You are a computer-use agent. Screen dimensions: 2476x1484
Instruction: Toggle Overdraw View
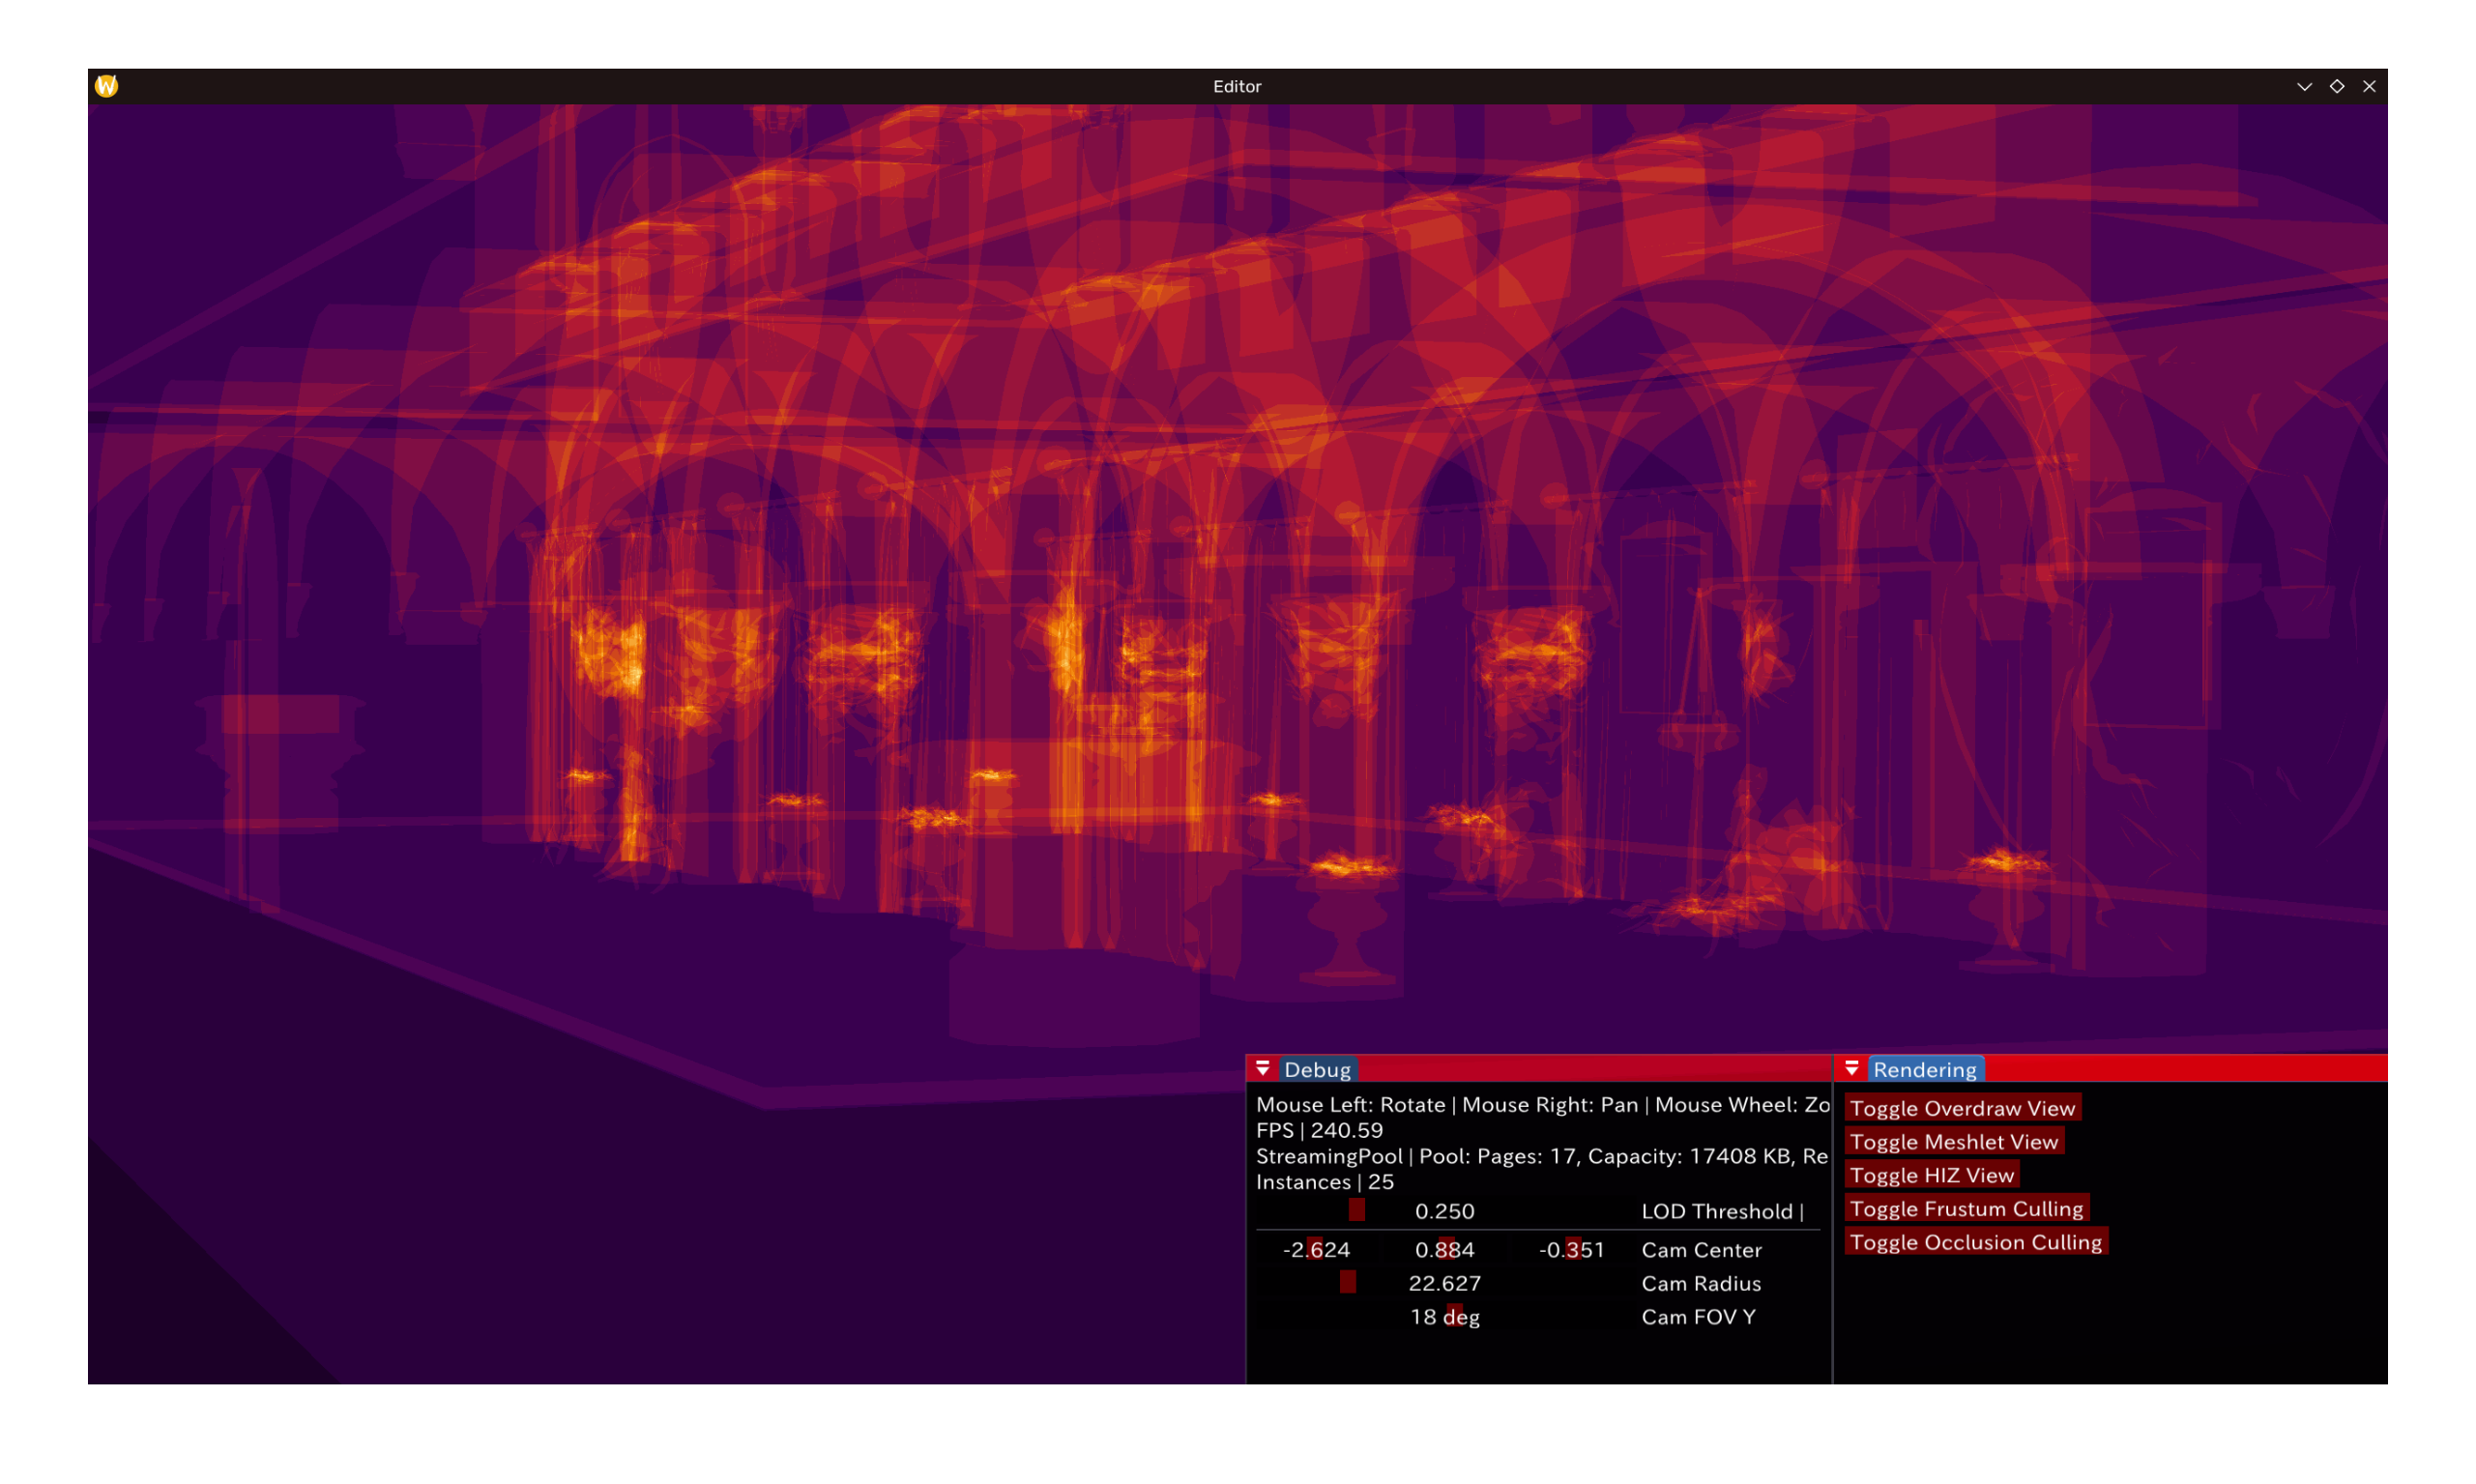(1962, 1108)
